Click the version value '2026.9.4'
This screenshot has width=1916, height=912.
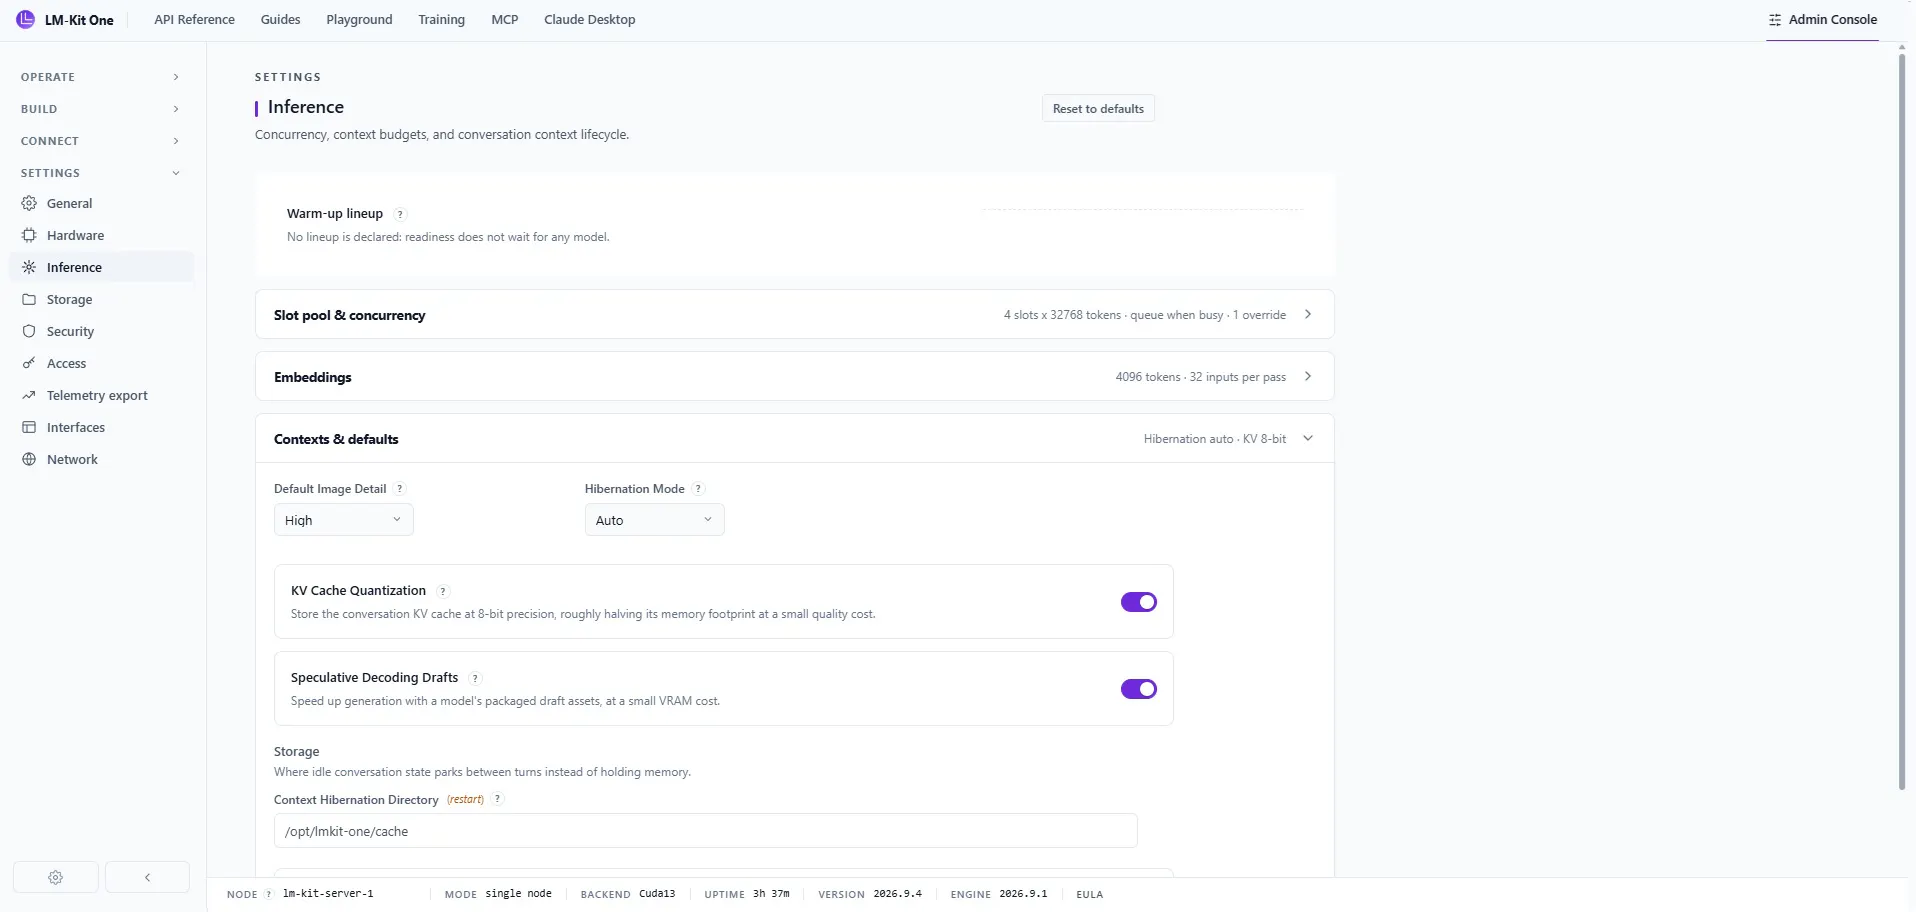(x=898, y=894)
